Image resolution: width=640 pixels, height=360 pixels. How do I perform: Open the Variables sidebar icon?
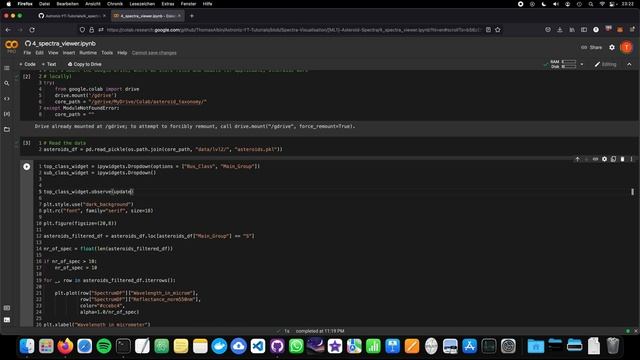tap(7, 114)
